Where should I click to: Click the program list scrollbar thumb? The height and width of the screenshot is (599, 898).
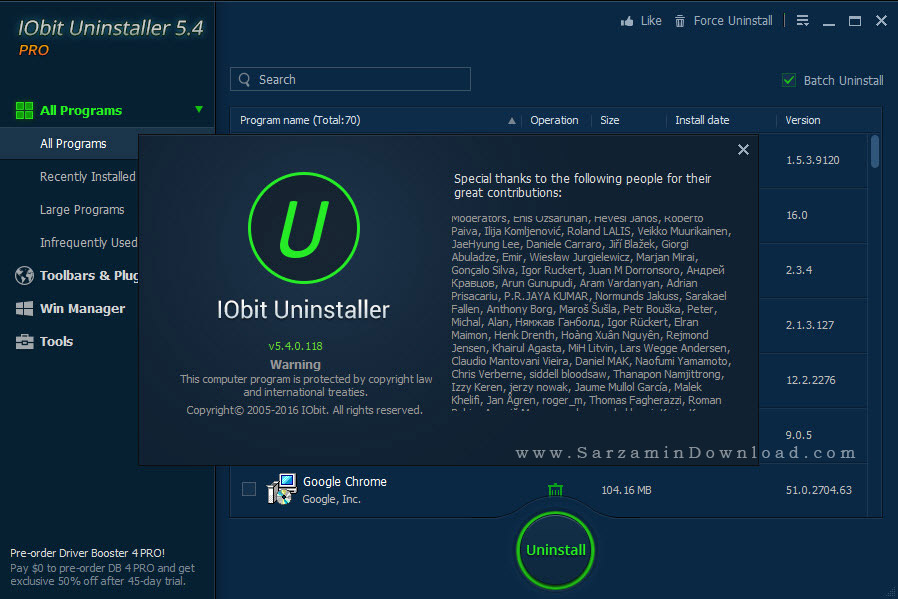pos(875,151)
